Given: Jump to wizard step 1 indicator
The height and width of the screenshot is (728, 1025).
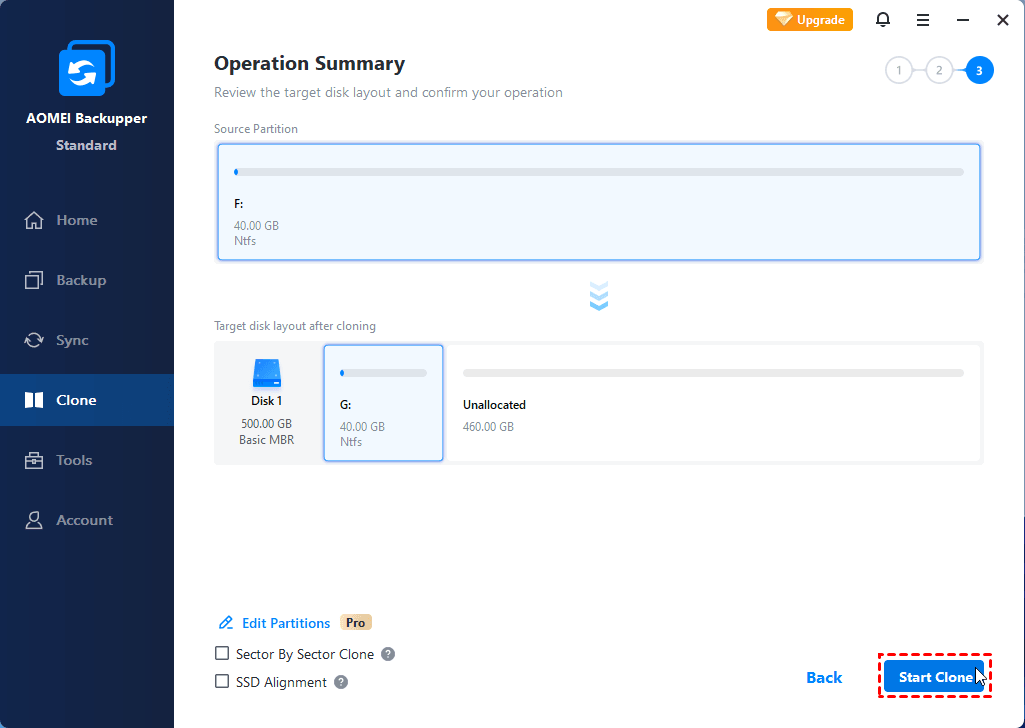Looking at the screenshot, I should pyautogui.click(x=899, y=70).
